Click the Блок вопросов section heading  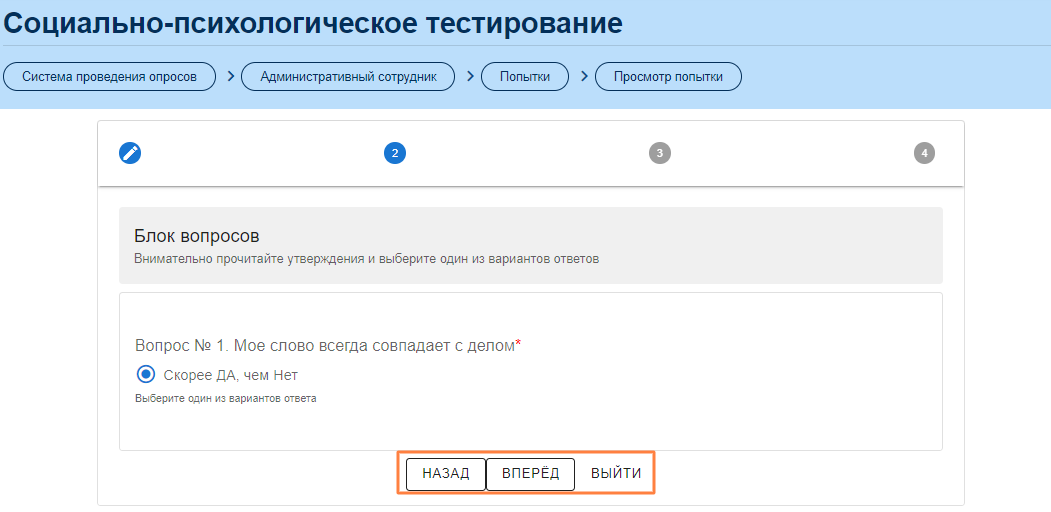197,236
